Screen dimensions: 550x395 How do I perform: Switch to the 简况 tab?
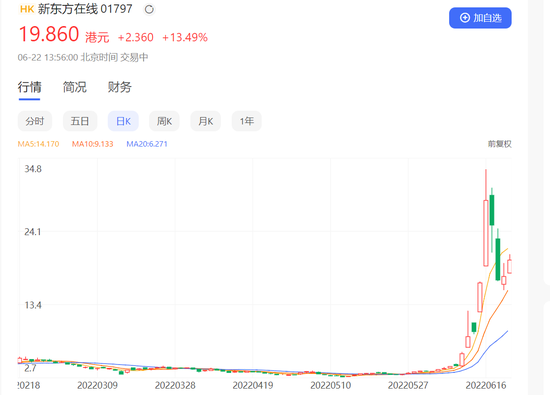tap(75, 87)
